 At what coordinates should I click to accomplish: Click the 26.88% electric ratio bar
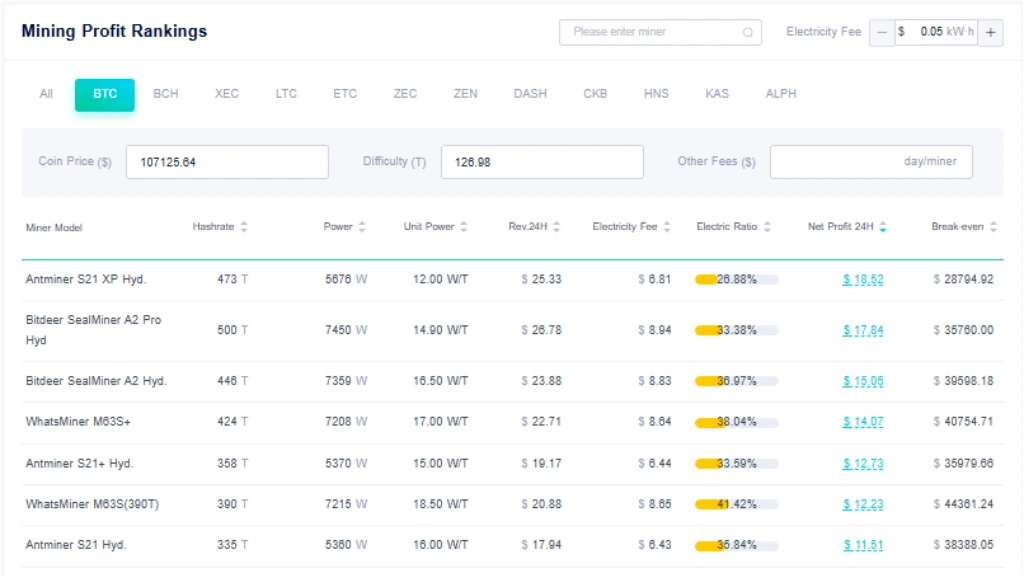736,280
